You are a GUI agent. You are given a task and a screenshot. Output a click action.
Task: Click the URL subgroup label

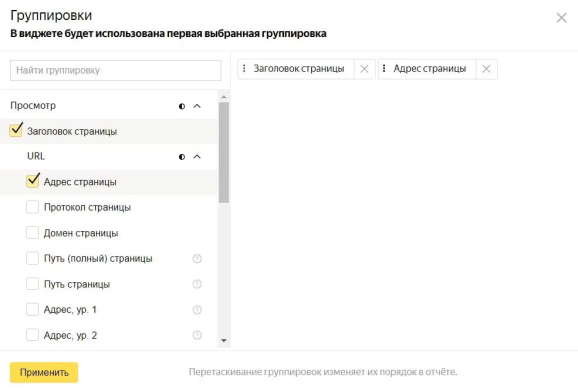[36, 156]
